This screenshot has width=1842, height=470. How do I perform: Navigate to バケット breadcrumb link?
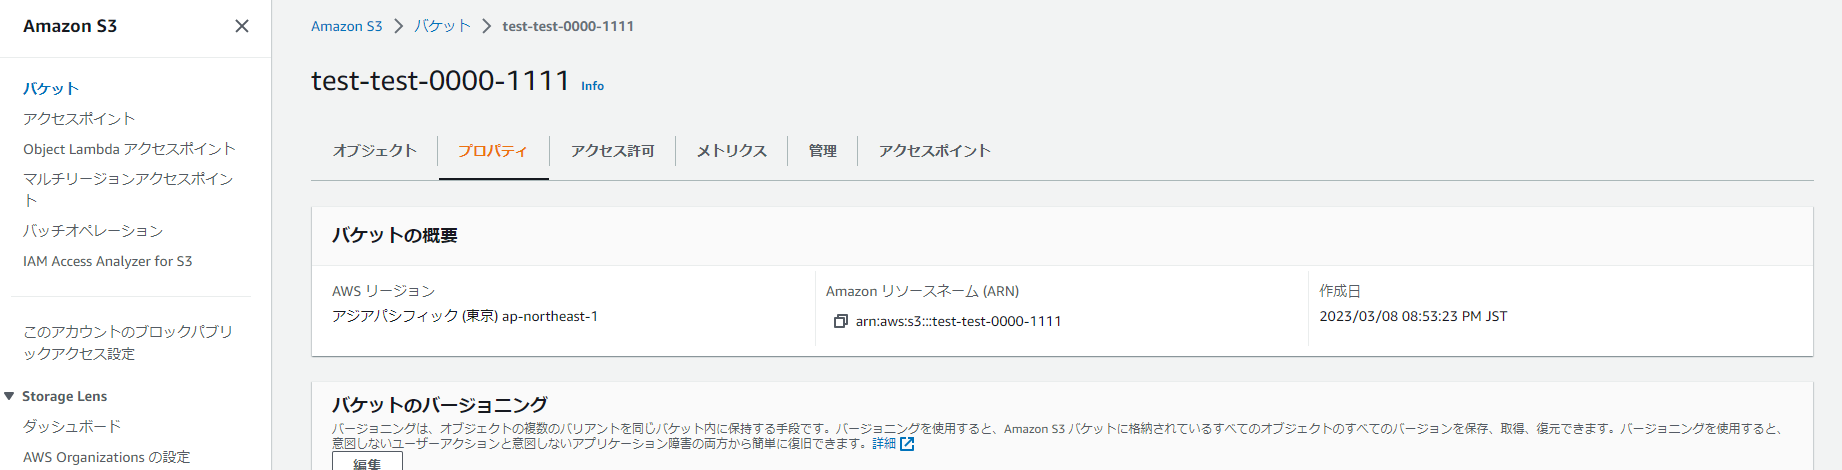click(442, 26)
